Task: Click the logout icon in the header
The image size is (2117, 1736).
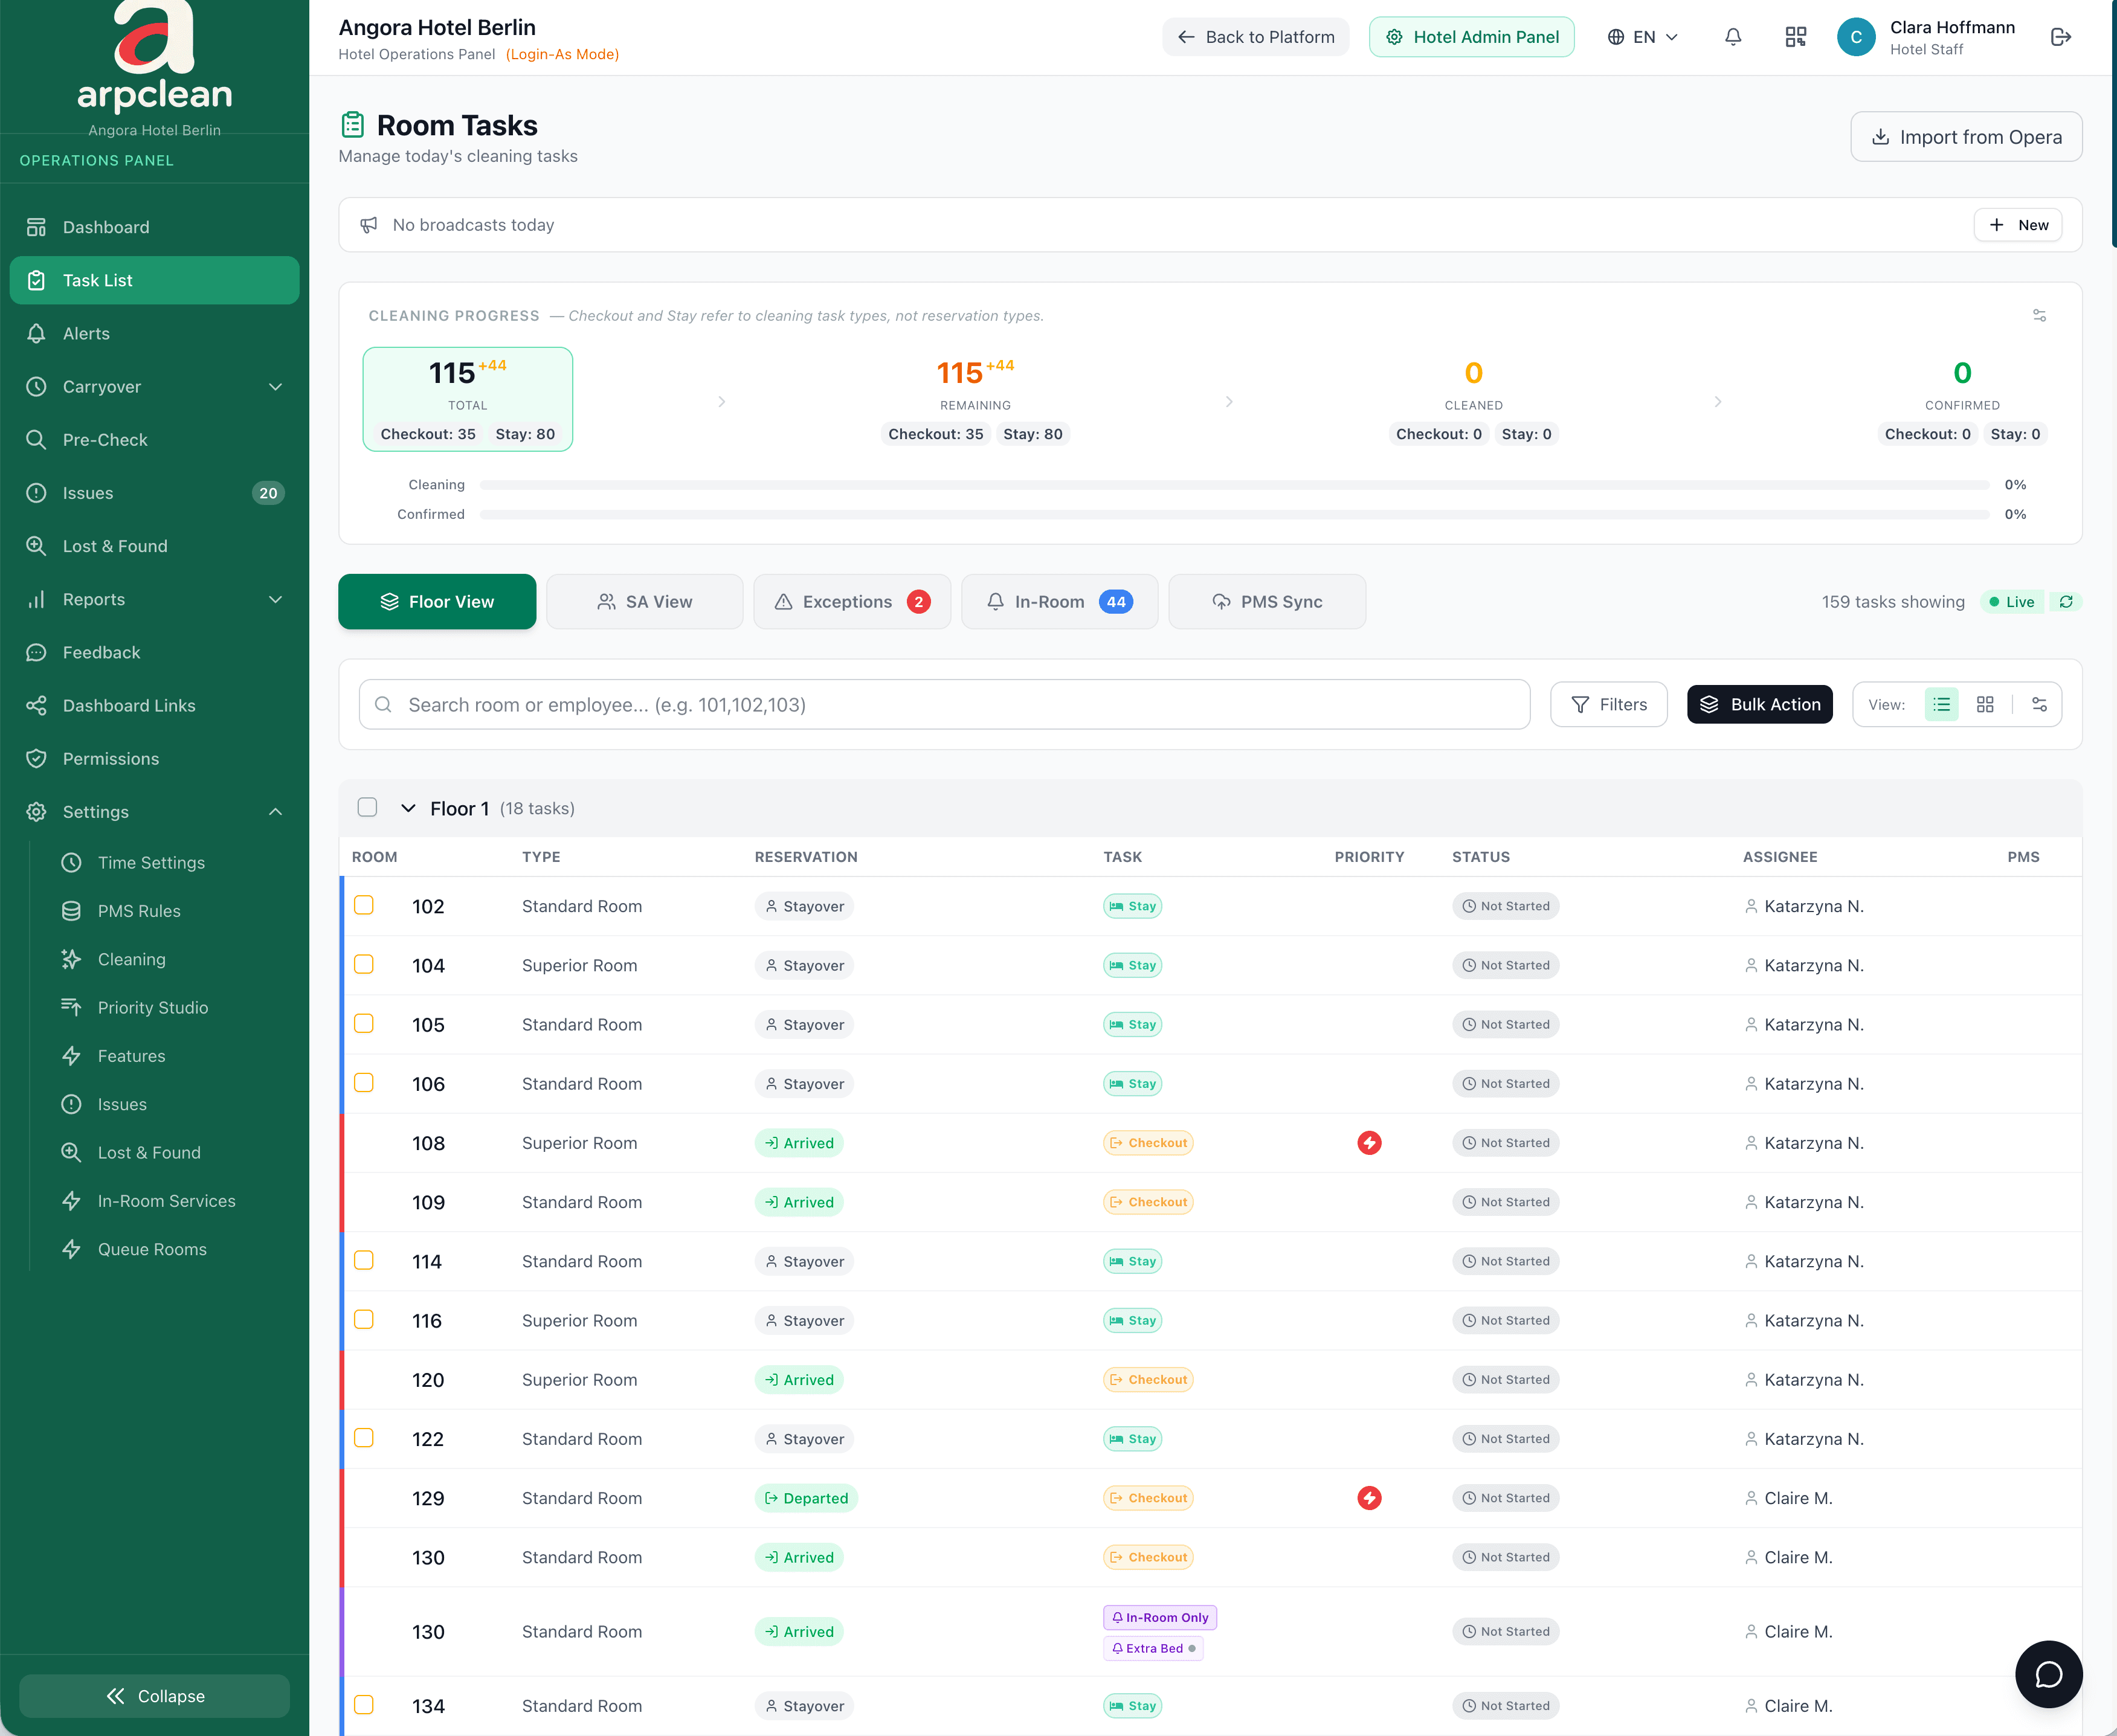Action: 2060,36
